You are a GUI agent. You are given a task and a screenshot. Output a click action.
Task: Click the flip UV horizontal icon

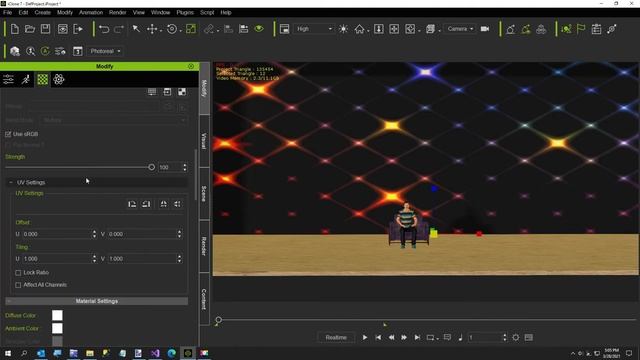coord(163,204)
